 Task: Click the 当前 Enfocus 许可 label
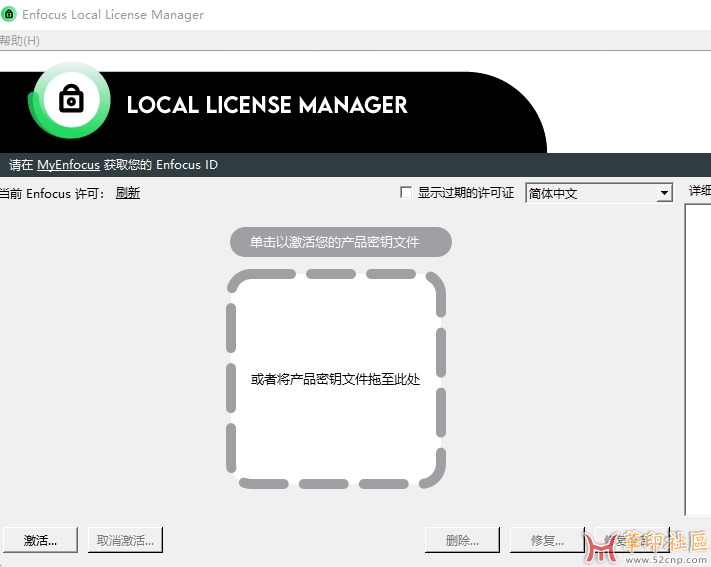pyautogui.click(x=52, y=193)
